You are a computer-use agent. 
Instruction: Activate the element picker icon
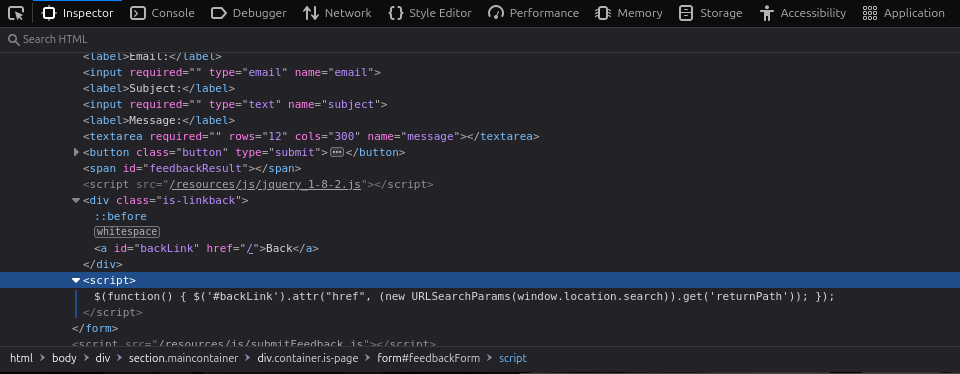coord(17,13)
